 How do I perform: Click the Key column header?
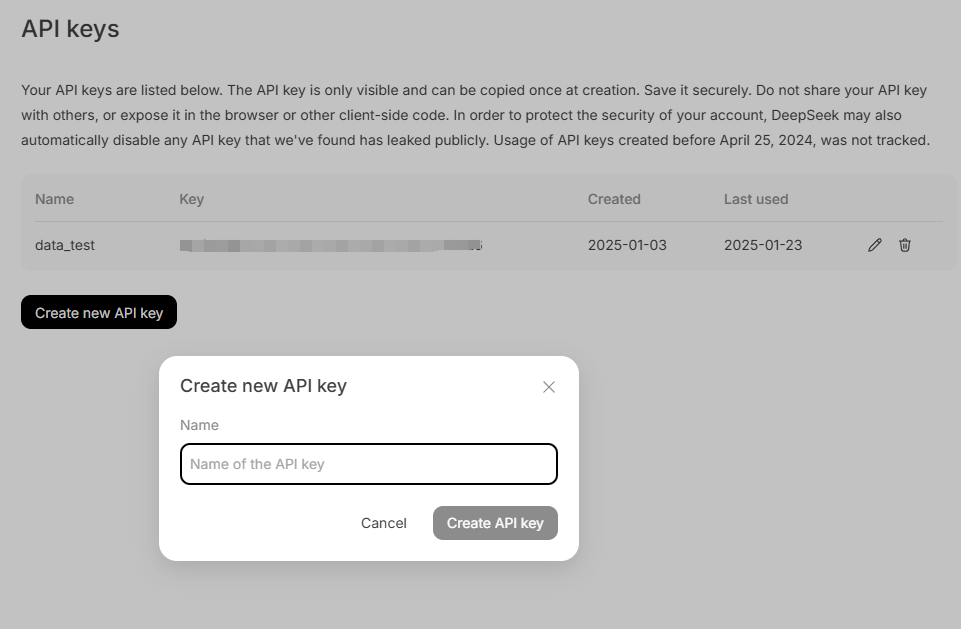191,199
